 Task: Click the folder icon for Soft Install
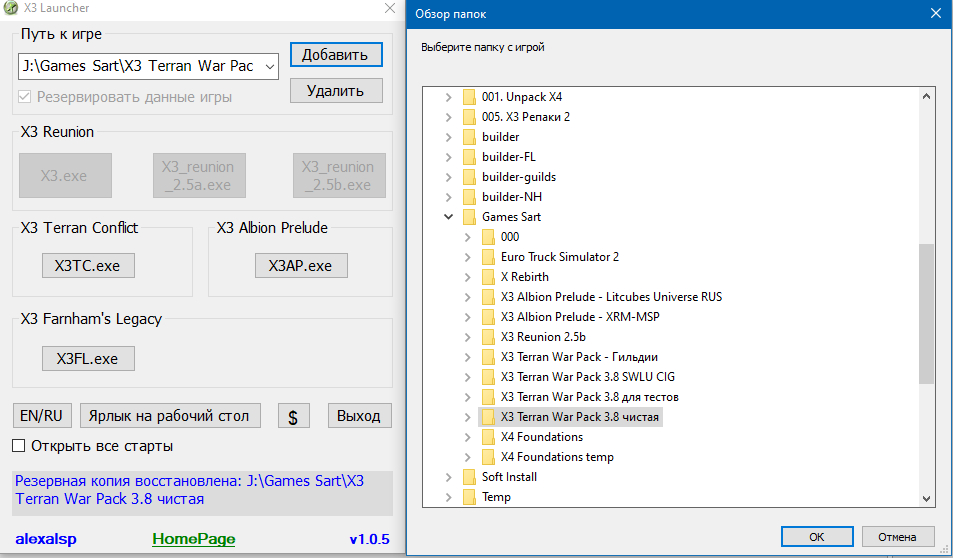[x=469, y=477]
